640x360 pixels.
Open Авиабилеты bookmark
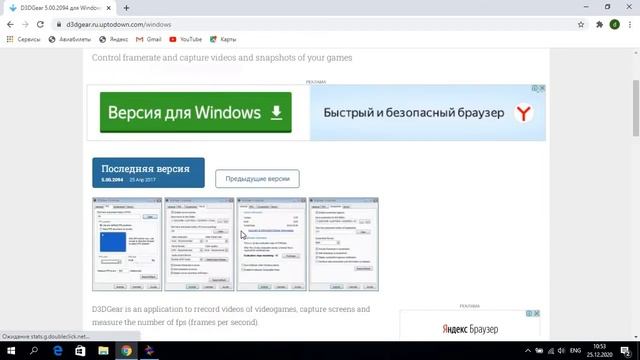[69, 39]
